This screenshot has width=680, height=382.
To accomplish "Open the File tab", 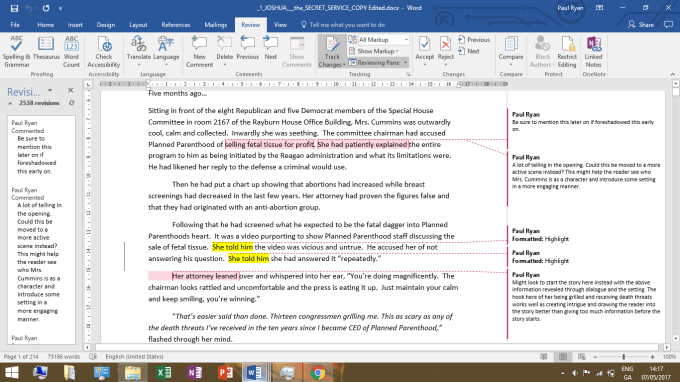I will click(x=15, y=25).
